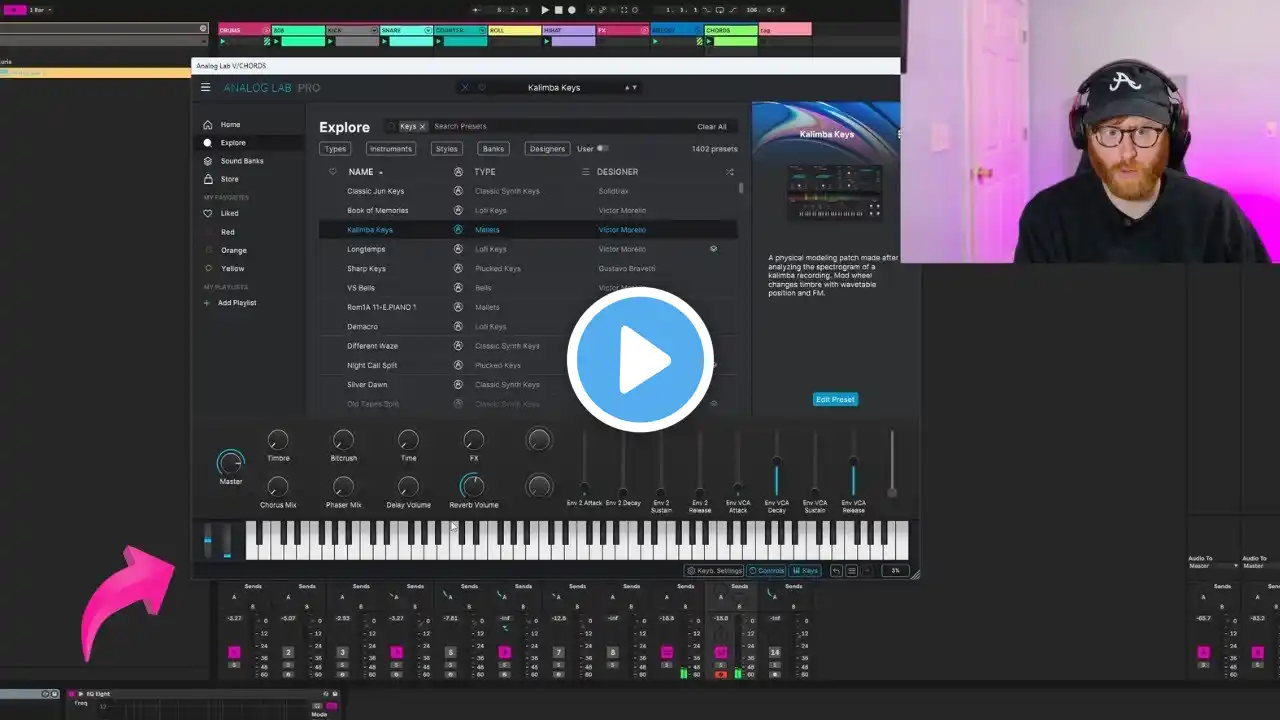Open the Instruments filter dropdown

pos(390,149)
